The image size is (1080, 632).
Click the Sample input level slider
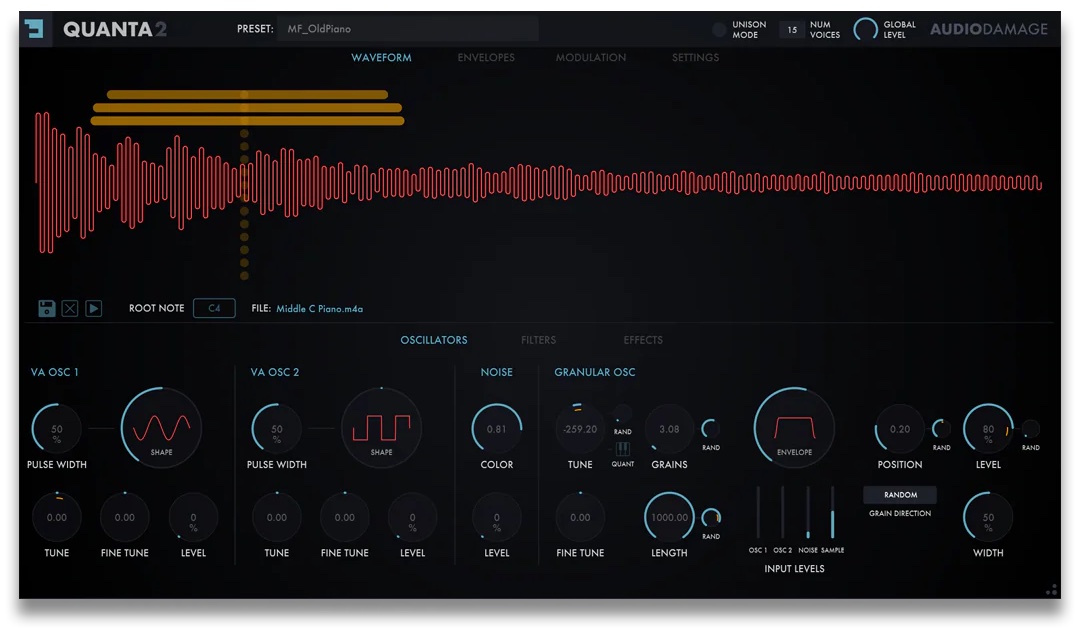pyautogui.click(x=832, y=514)
